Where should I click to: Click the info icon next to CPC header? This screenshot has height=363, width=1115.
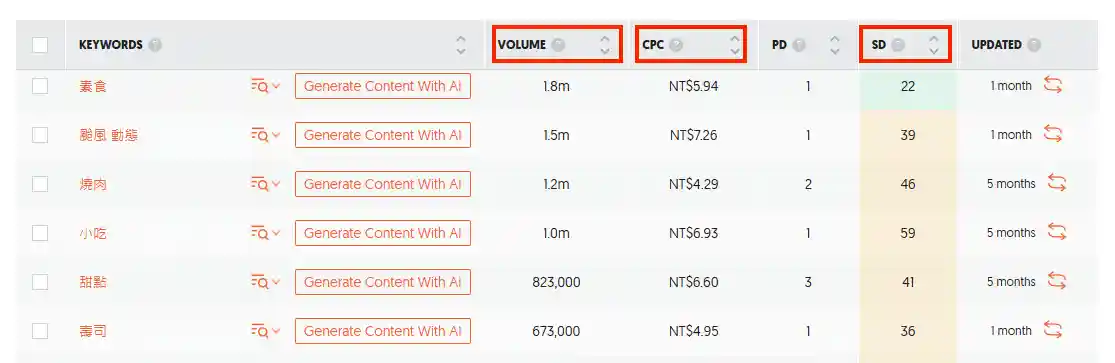676,45
